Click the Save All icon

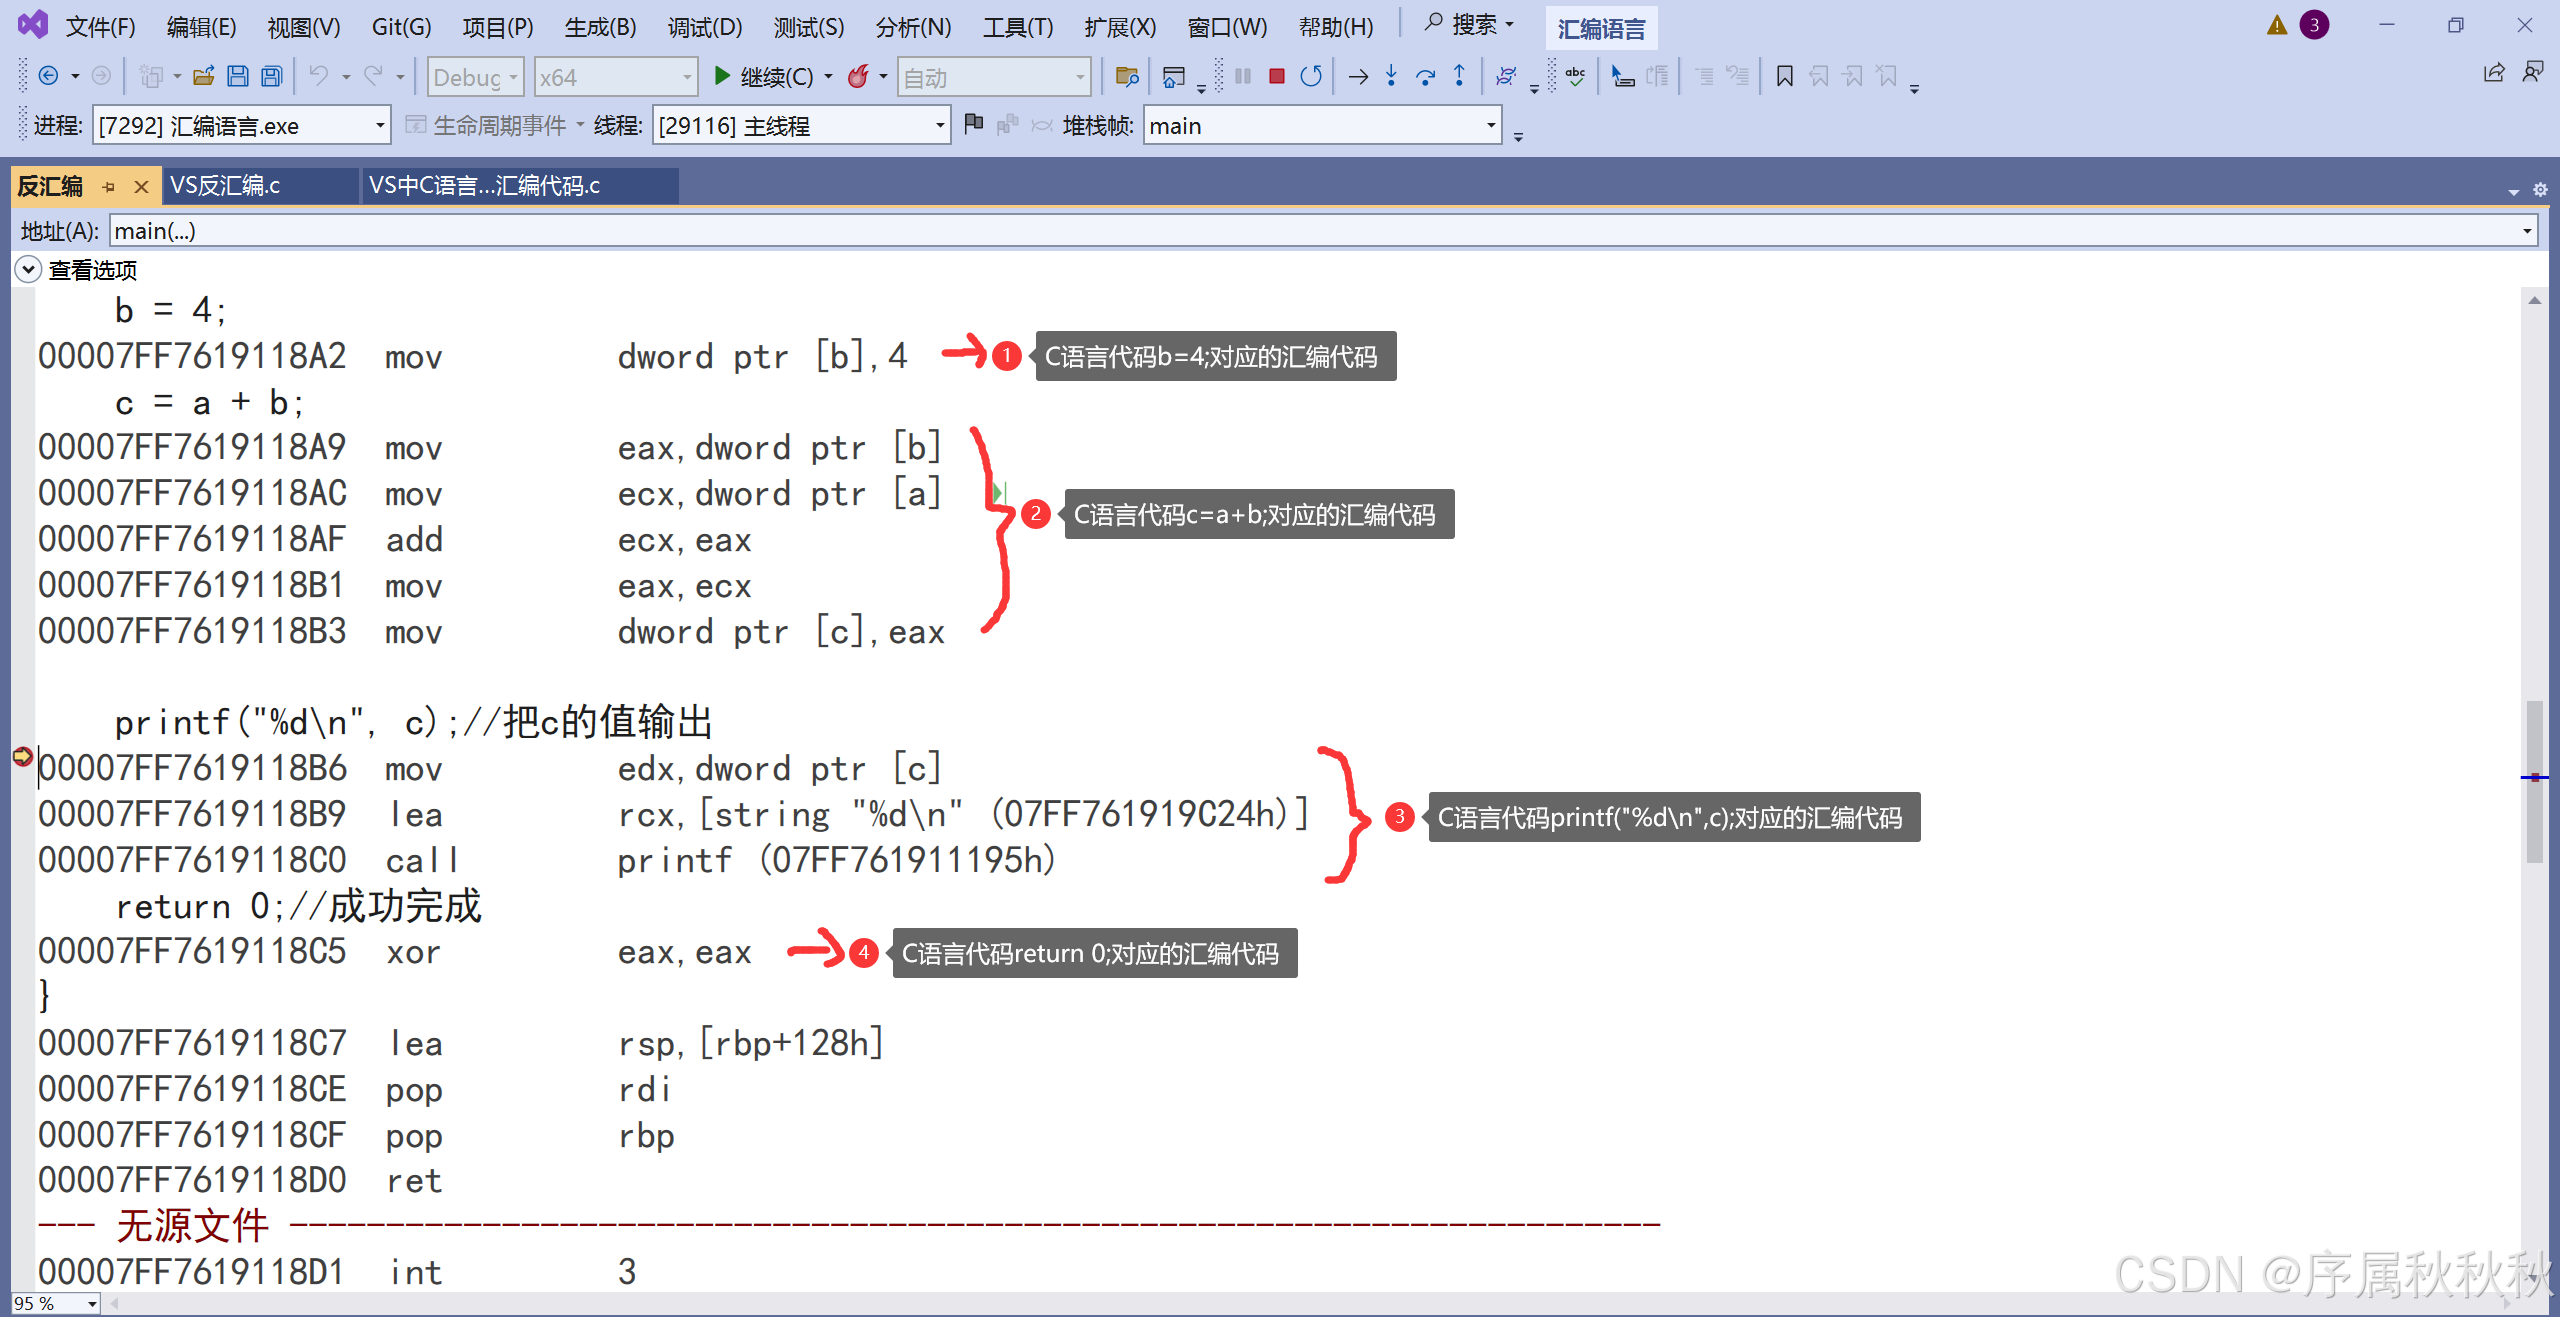[x=272, y=76]
